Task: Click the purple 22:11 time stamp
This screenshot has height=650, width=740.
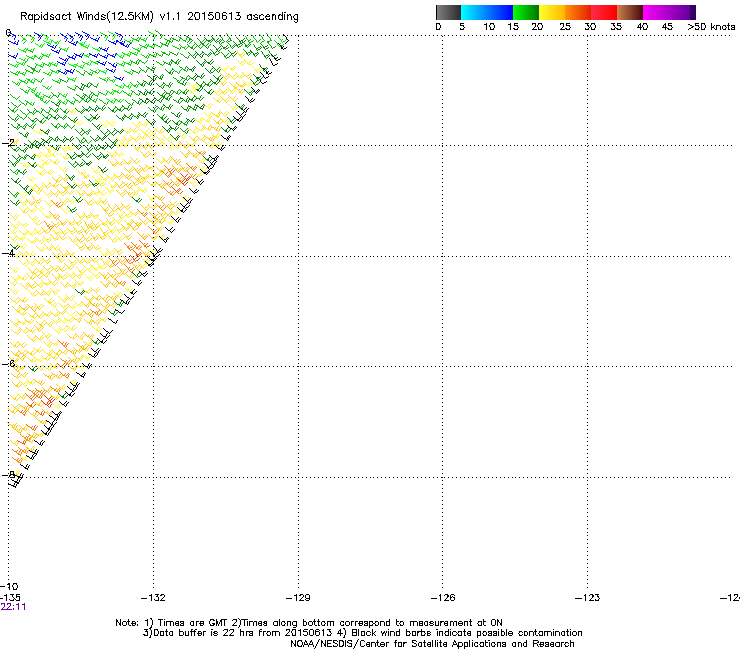Action: (x=13, y=607)
